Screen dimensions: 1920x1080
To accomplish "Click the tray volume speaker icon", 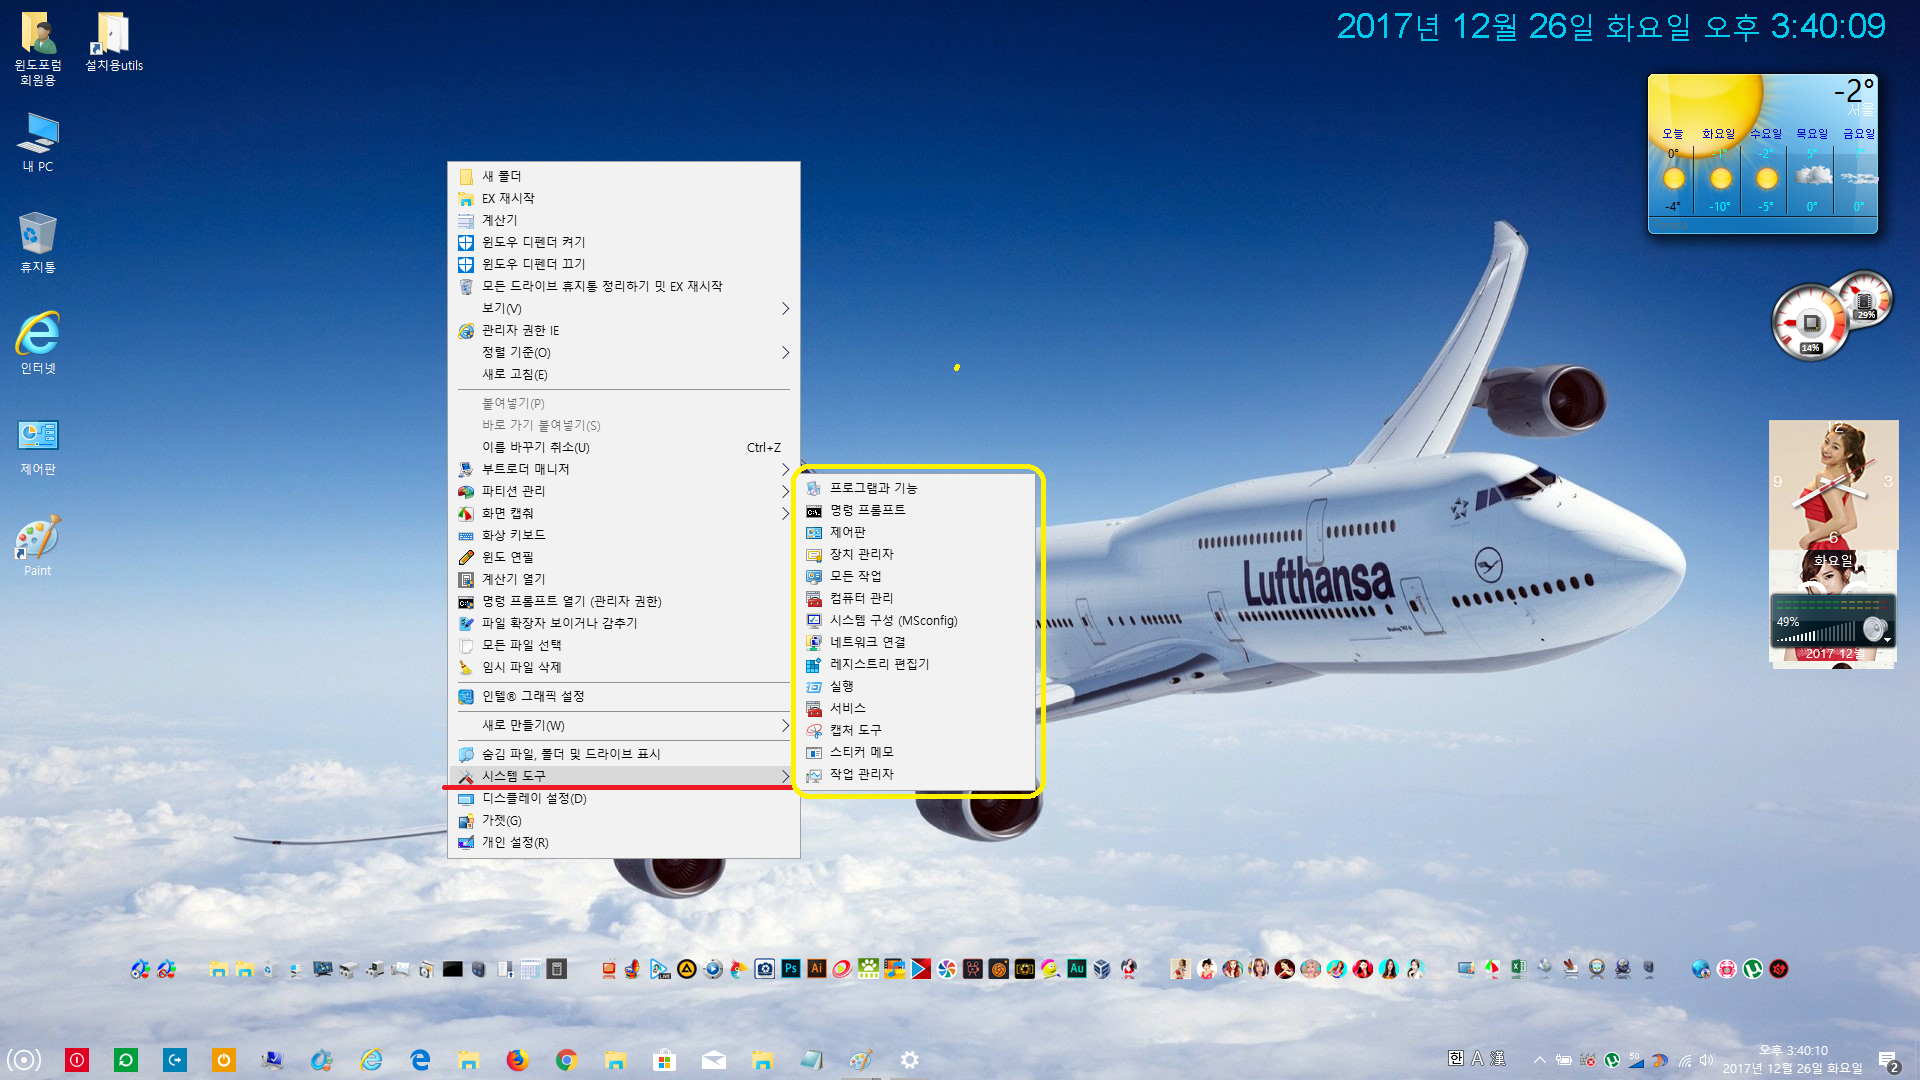I will (1706, 1060).
